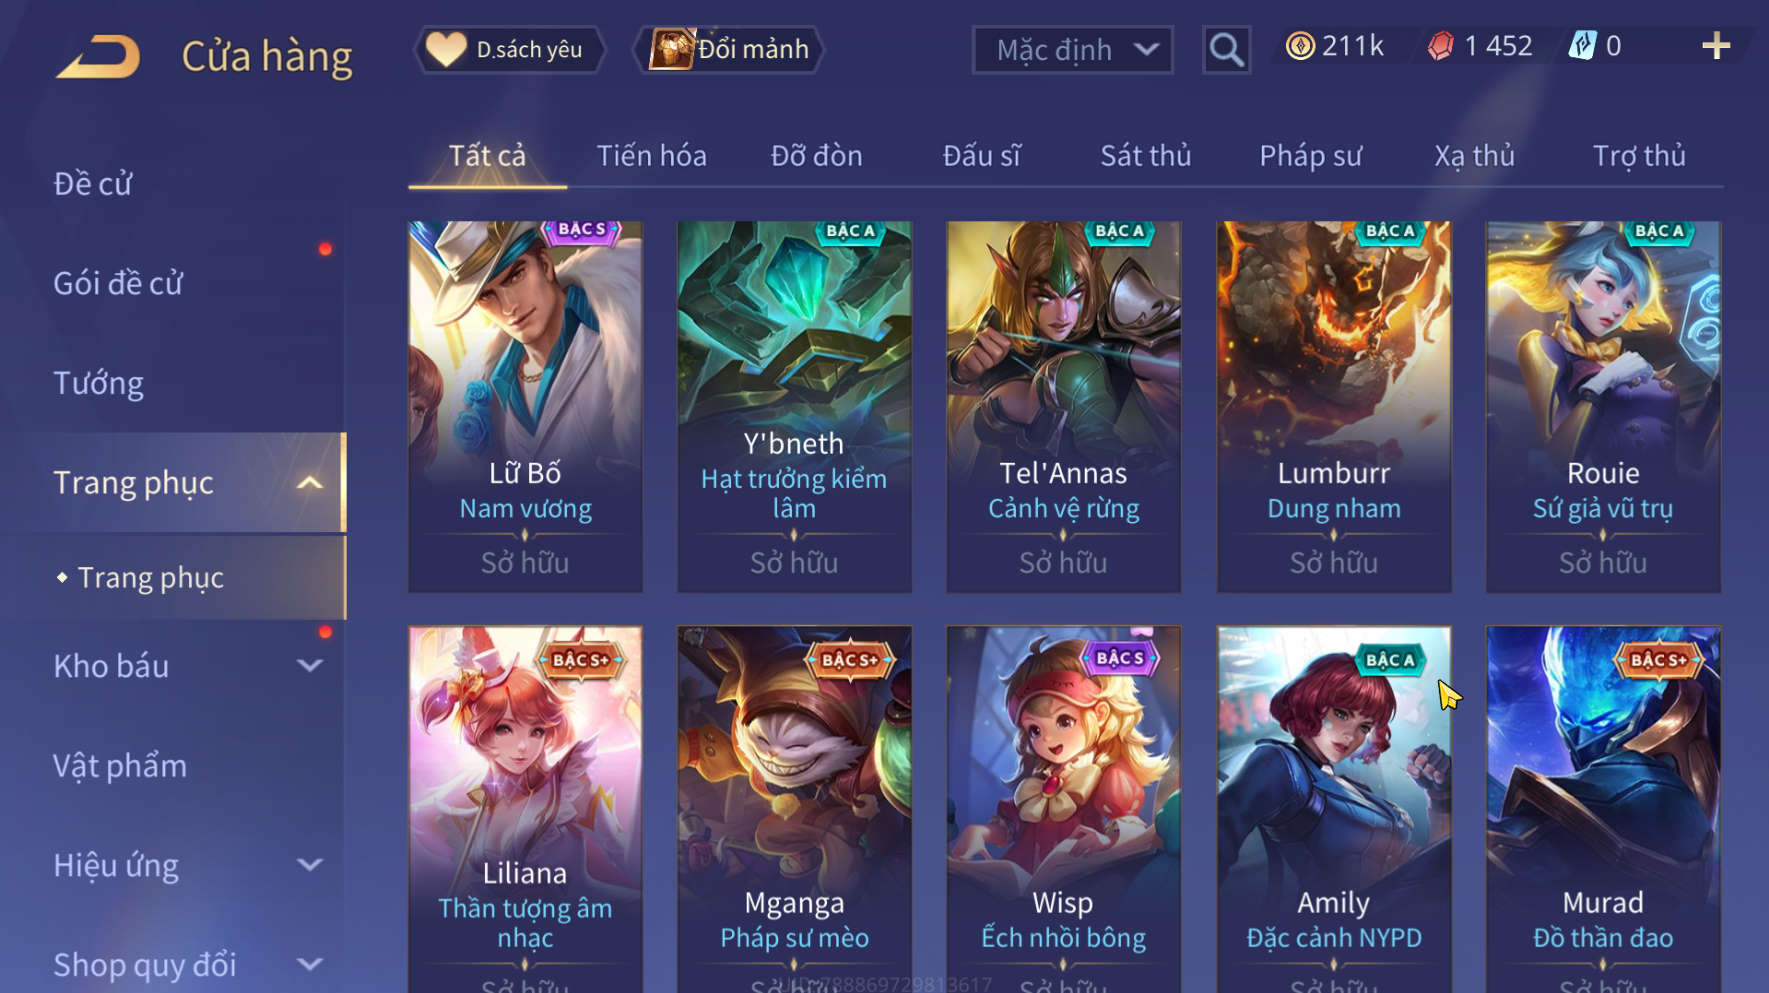Select Lữ Bố Nam vương skin card
This screenshot has width=1769, height=993.
(x=525, y=407)
